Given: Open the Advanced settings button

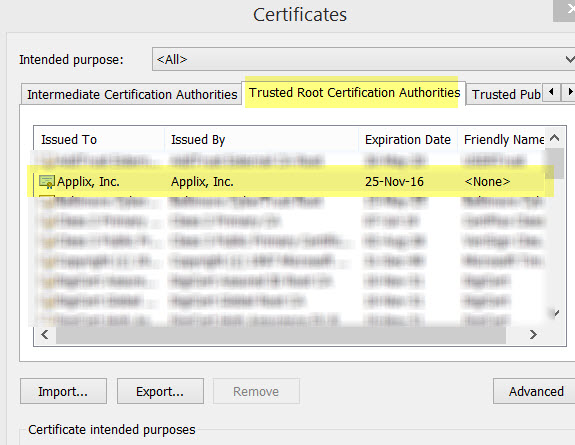Looking at the screenshot, I should [x=534, y=391].
